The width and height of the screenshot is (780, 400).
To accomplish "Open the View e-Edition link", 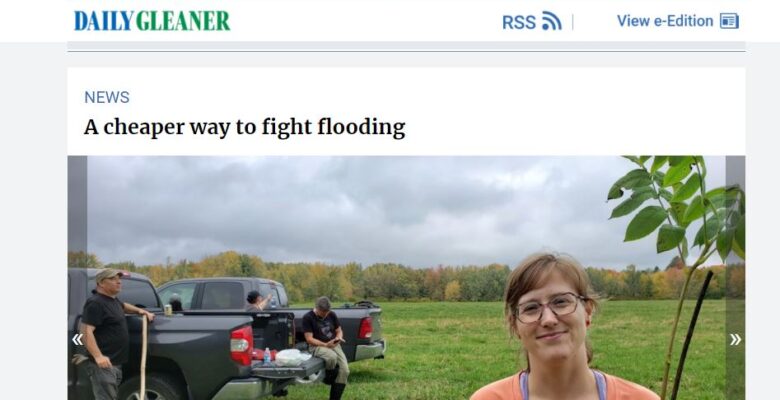I will 665,21.
